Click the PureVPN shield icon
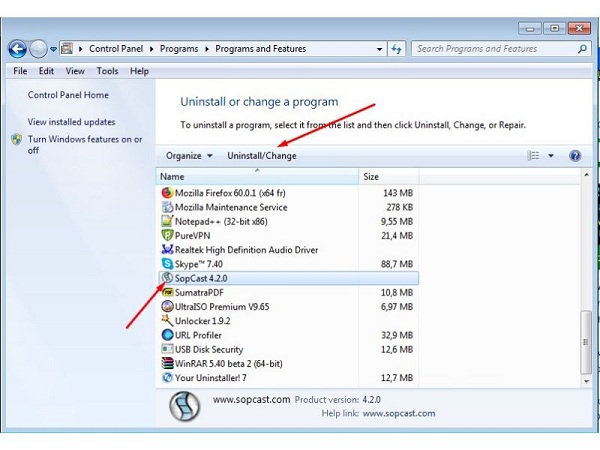This screenshot has height=450, width=600. pos(167,235)
